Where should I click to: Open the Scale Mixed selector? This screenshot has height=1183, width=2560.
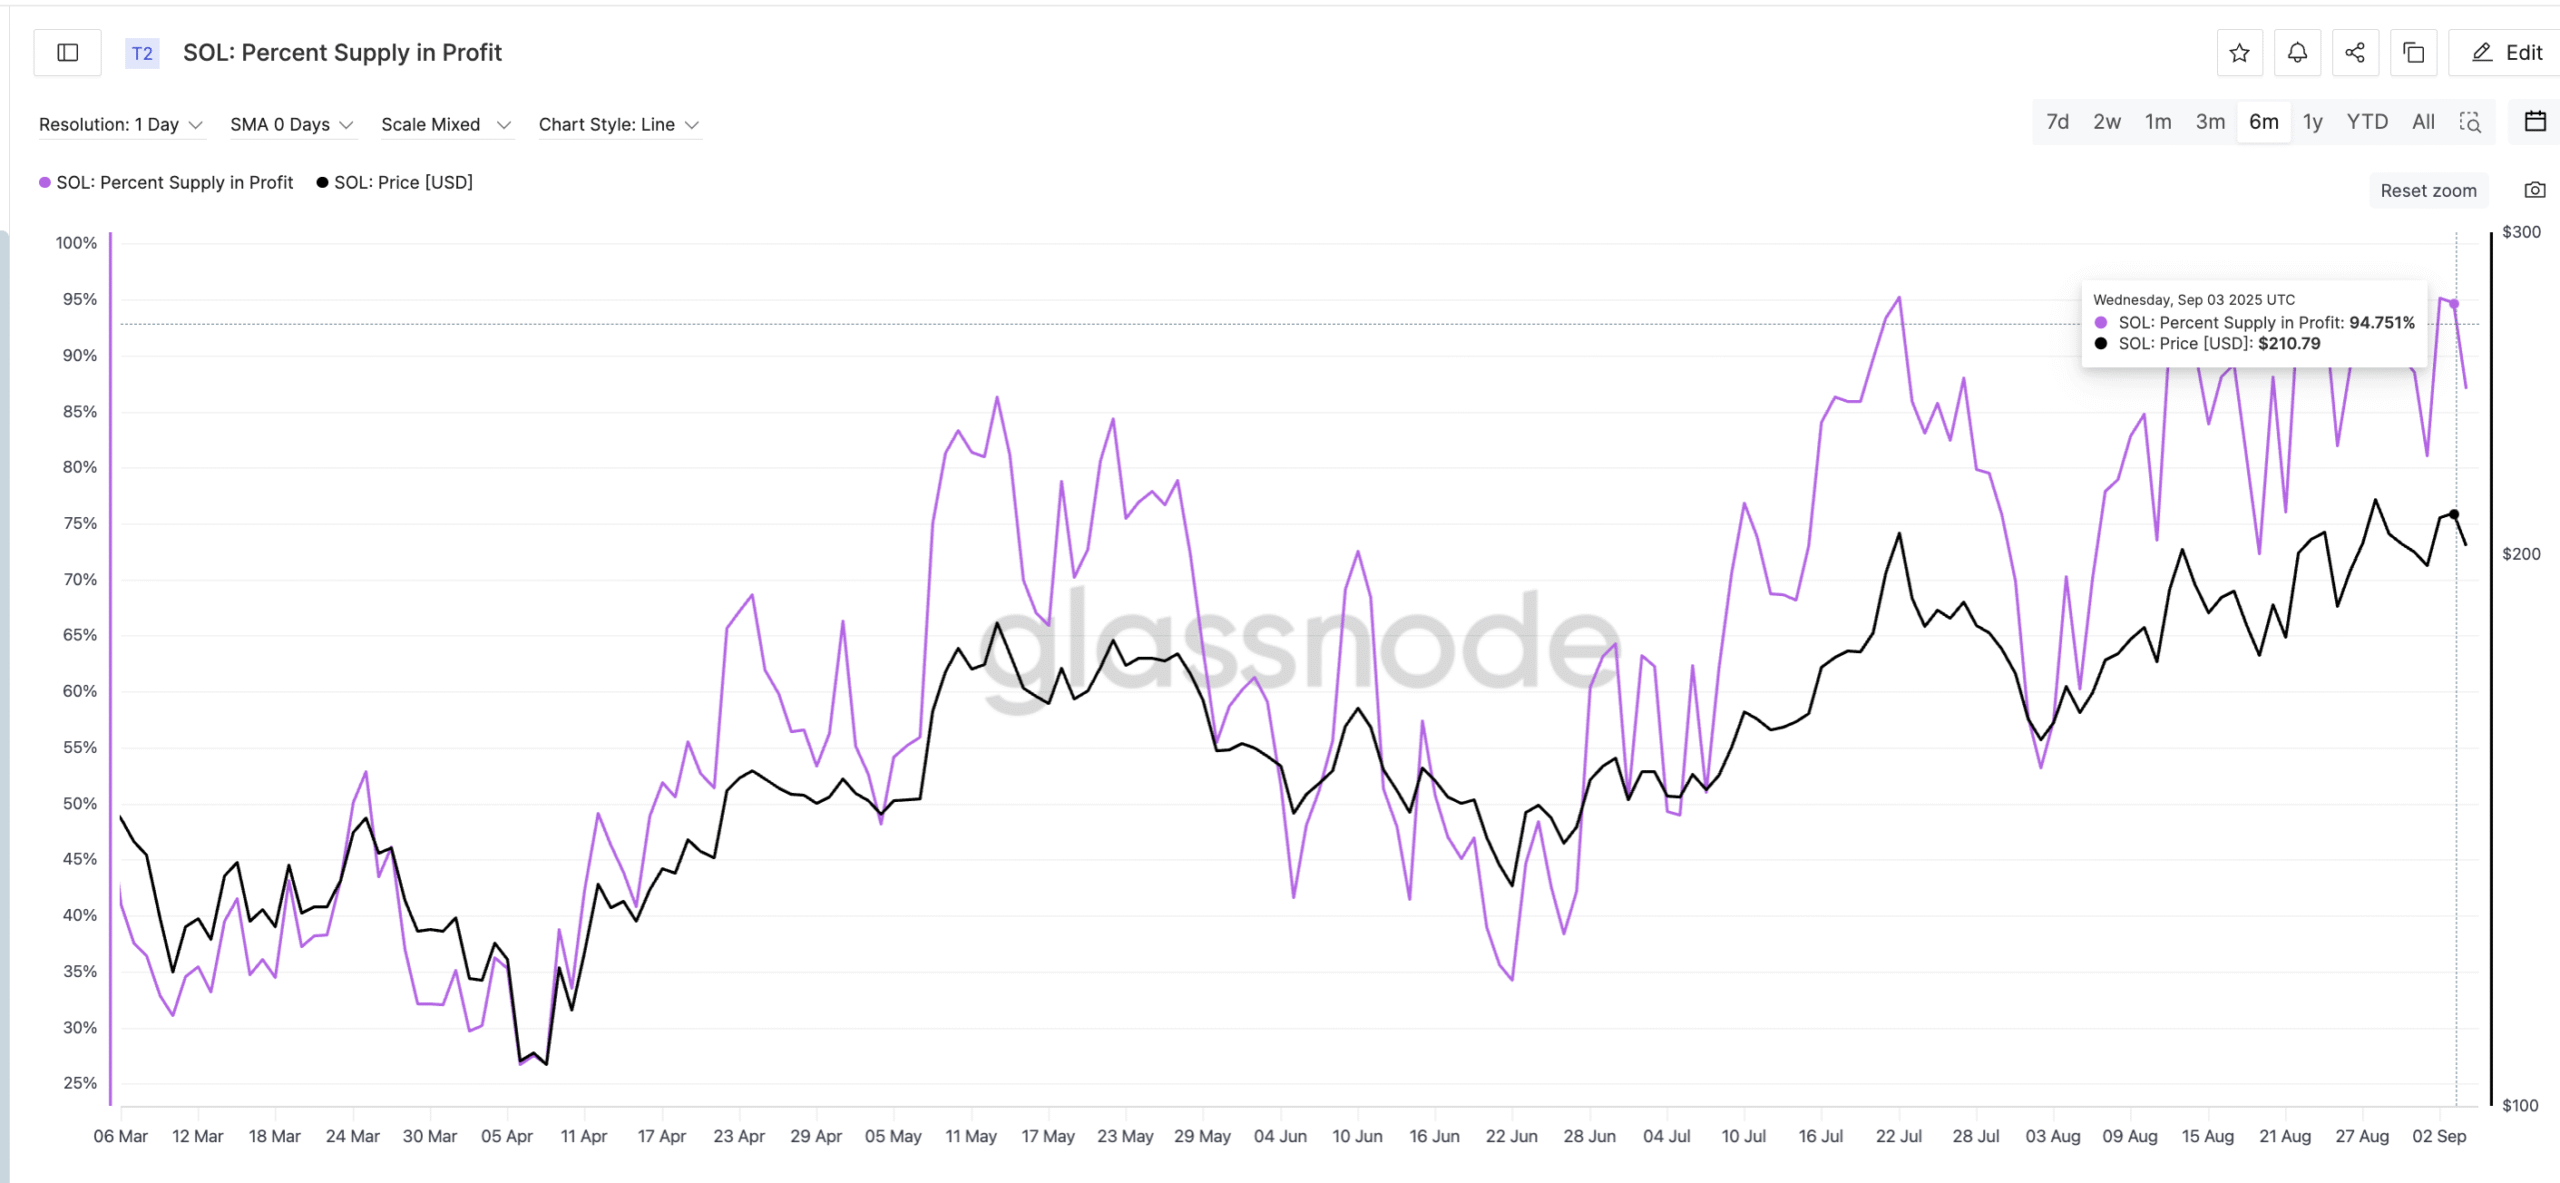(x=445, y=124)
